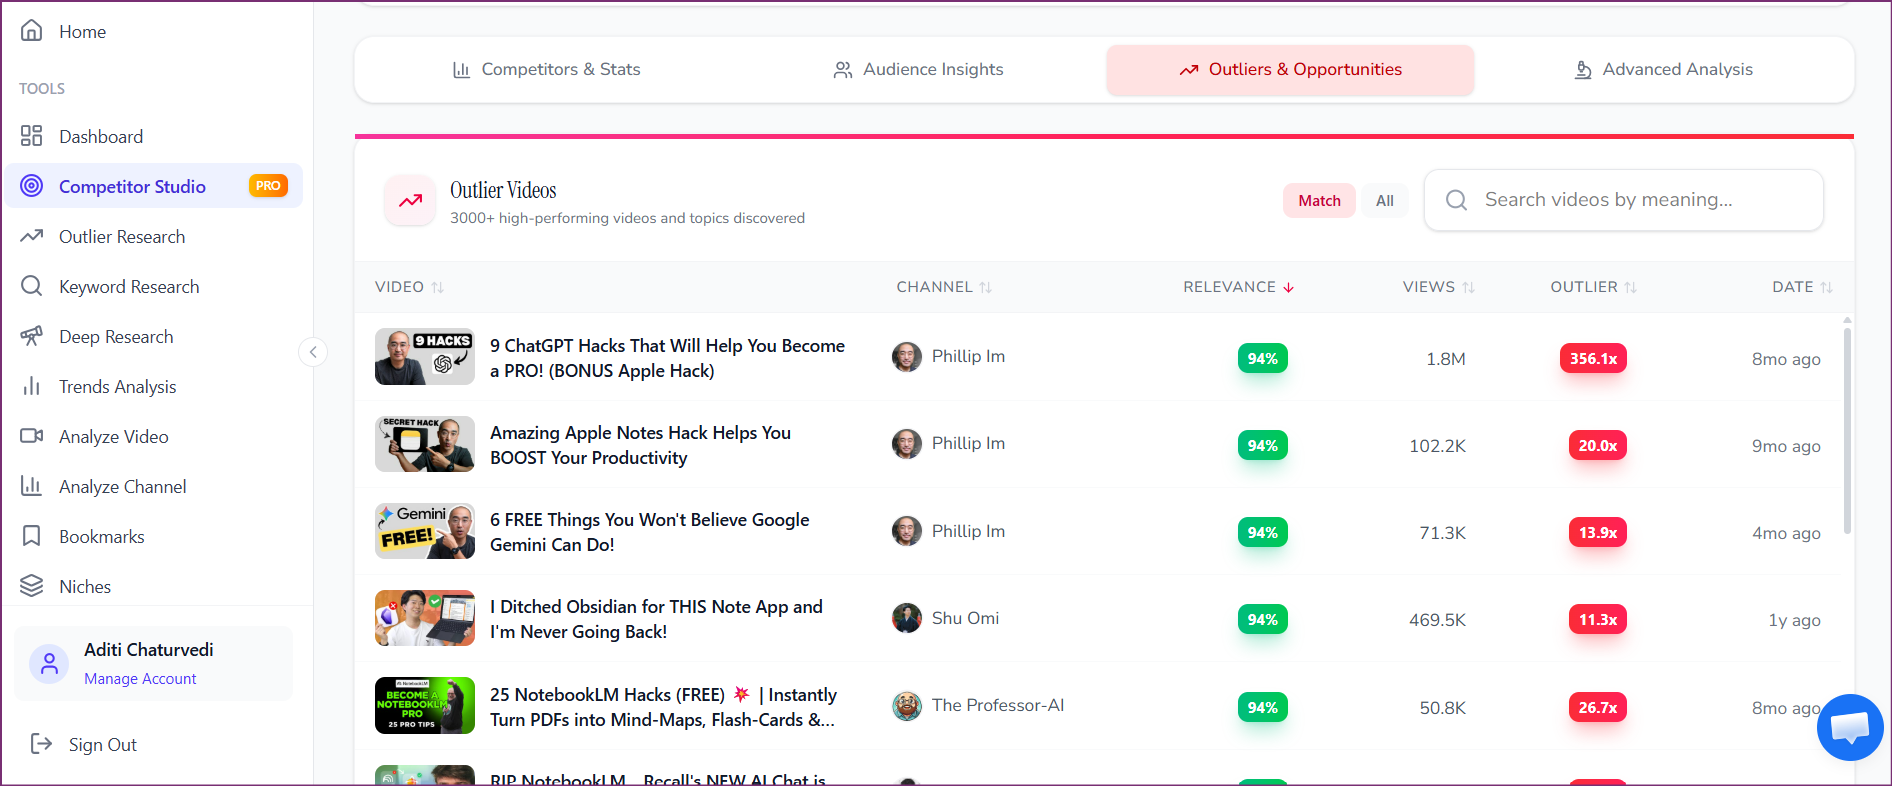Image resolution: width=1892 pixels, height=786 pixels.
Task: Open the chat support bubble
Action: pos(1849,727)
